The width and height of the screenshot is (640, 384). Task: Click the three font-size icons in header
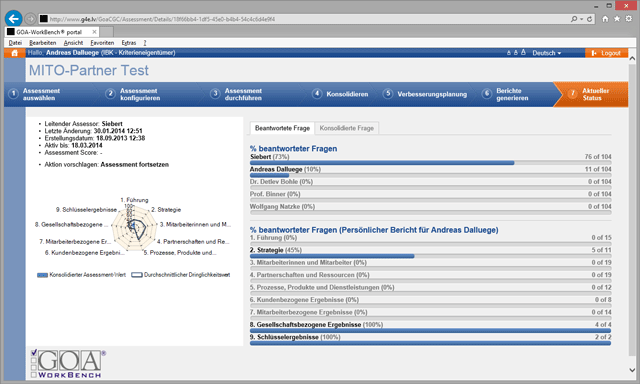click(516, 53)
